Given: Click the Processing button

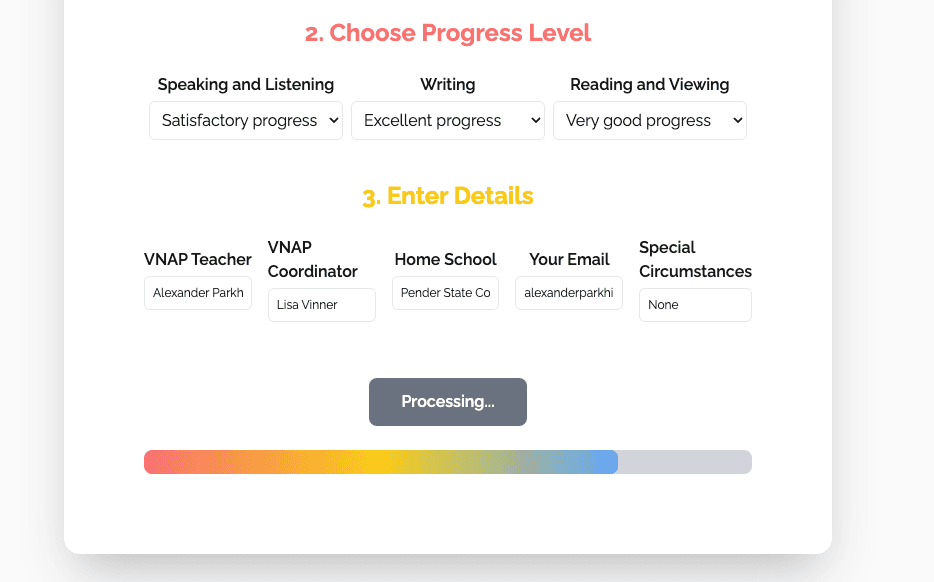Looking at the screenshot, I should coord(447,401).
